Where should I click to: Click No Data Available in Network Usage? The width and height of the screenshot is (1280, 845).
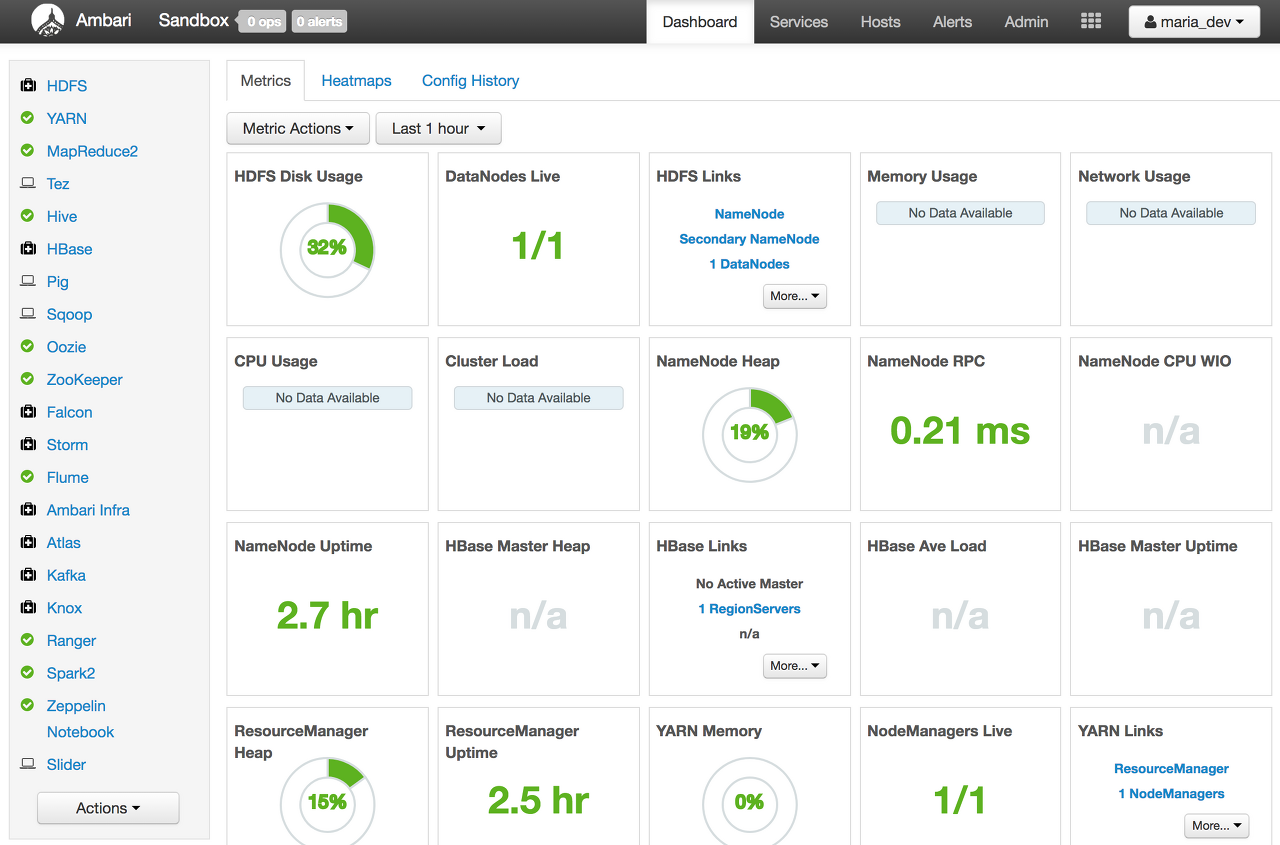tap(1171, 213)
